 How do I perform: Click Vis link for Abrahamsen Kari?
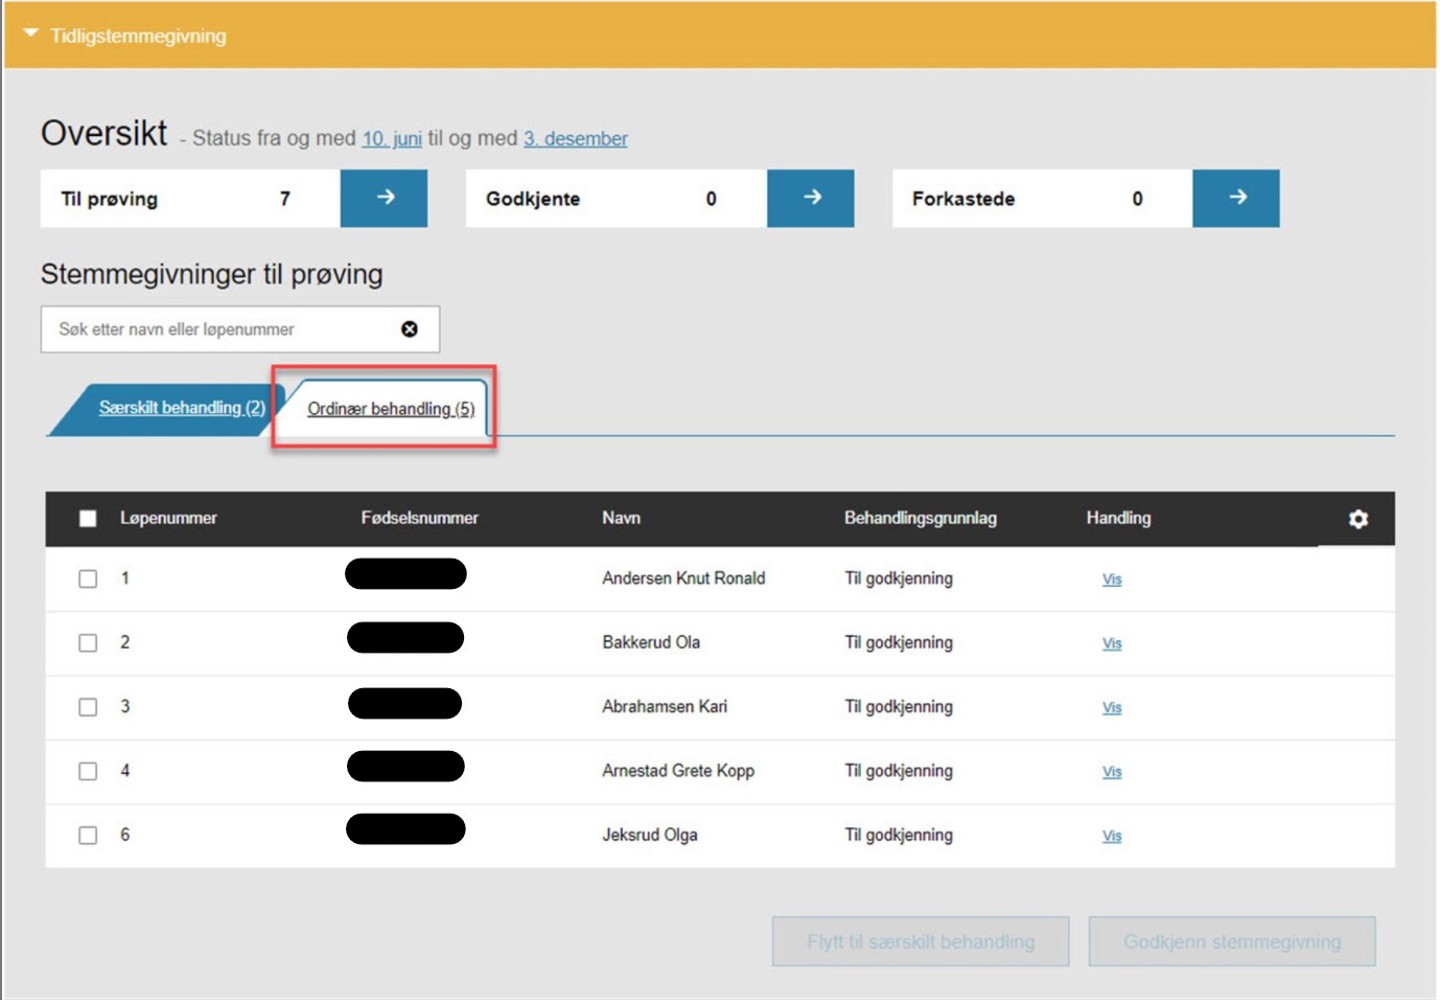[x=1111, y=708]
